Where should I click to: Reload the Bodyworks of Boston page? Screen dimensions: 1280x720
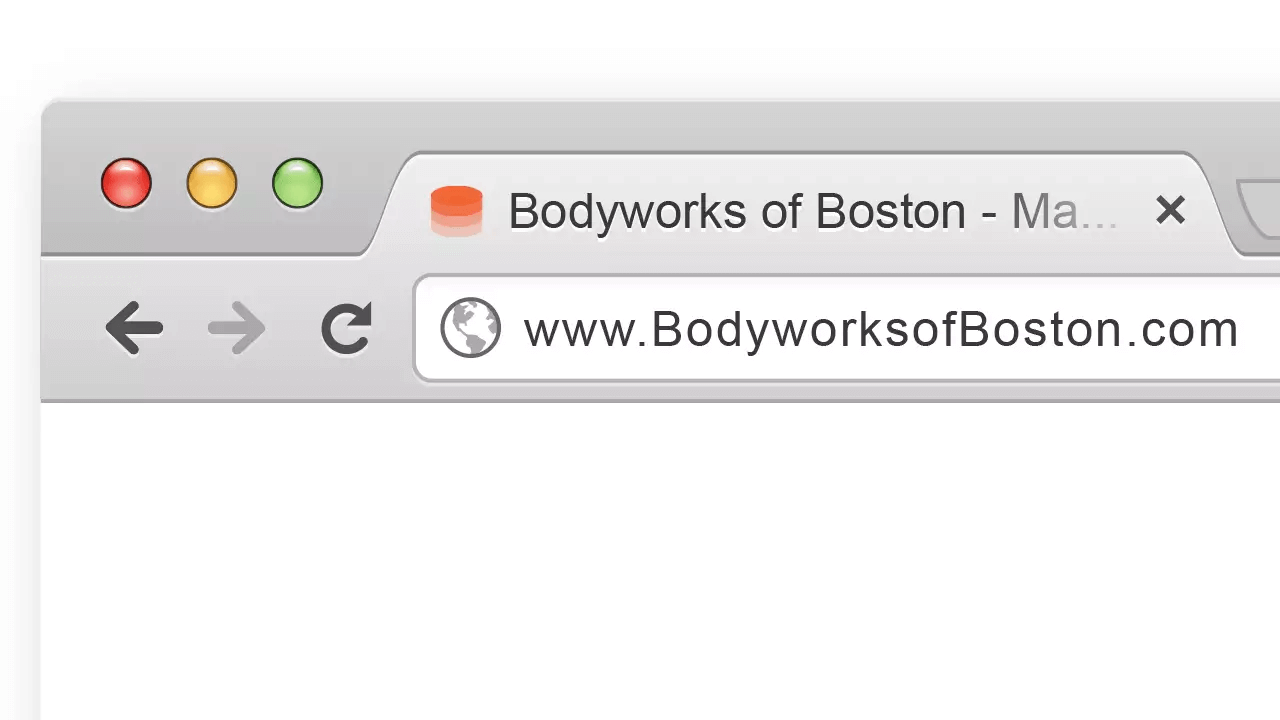(346, 328)
